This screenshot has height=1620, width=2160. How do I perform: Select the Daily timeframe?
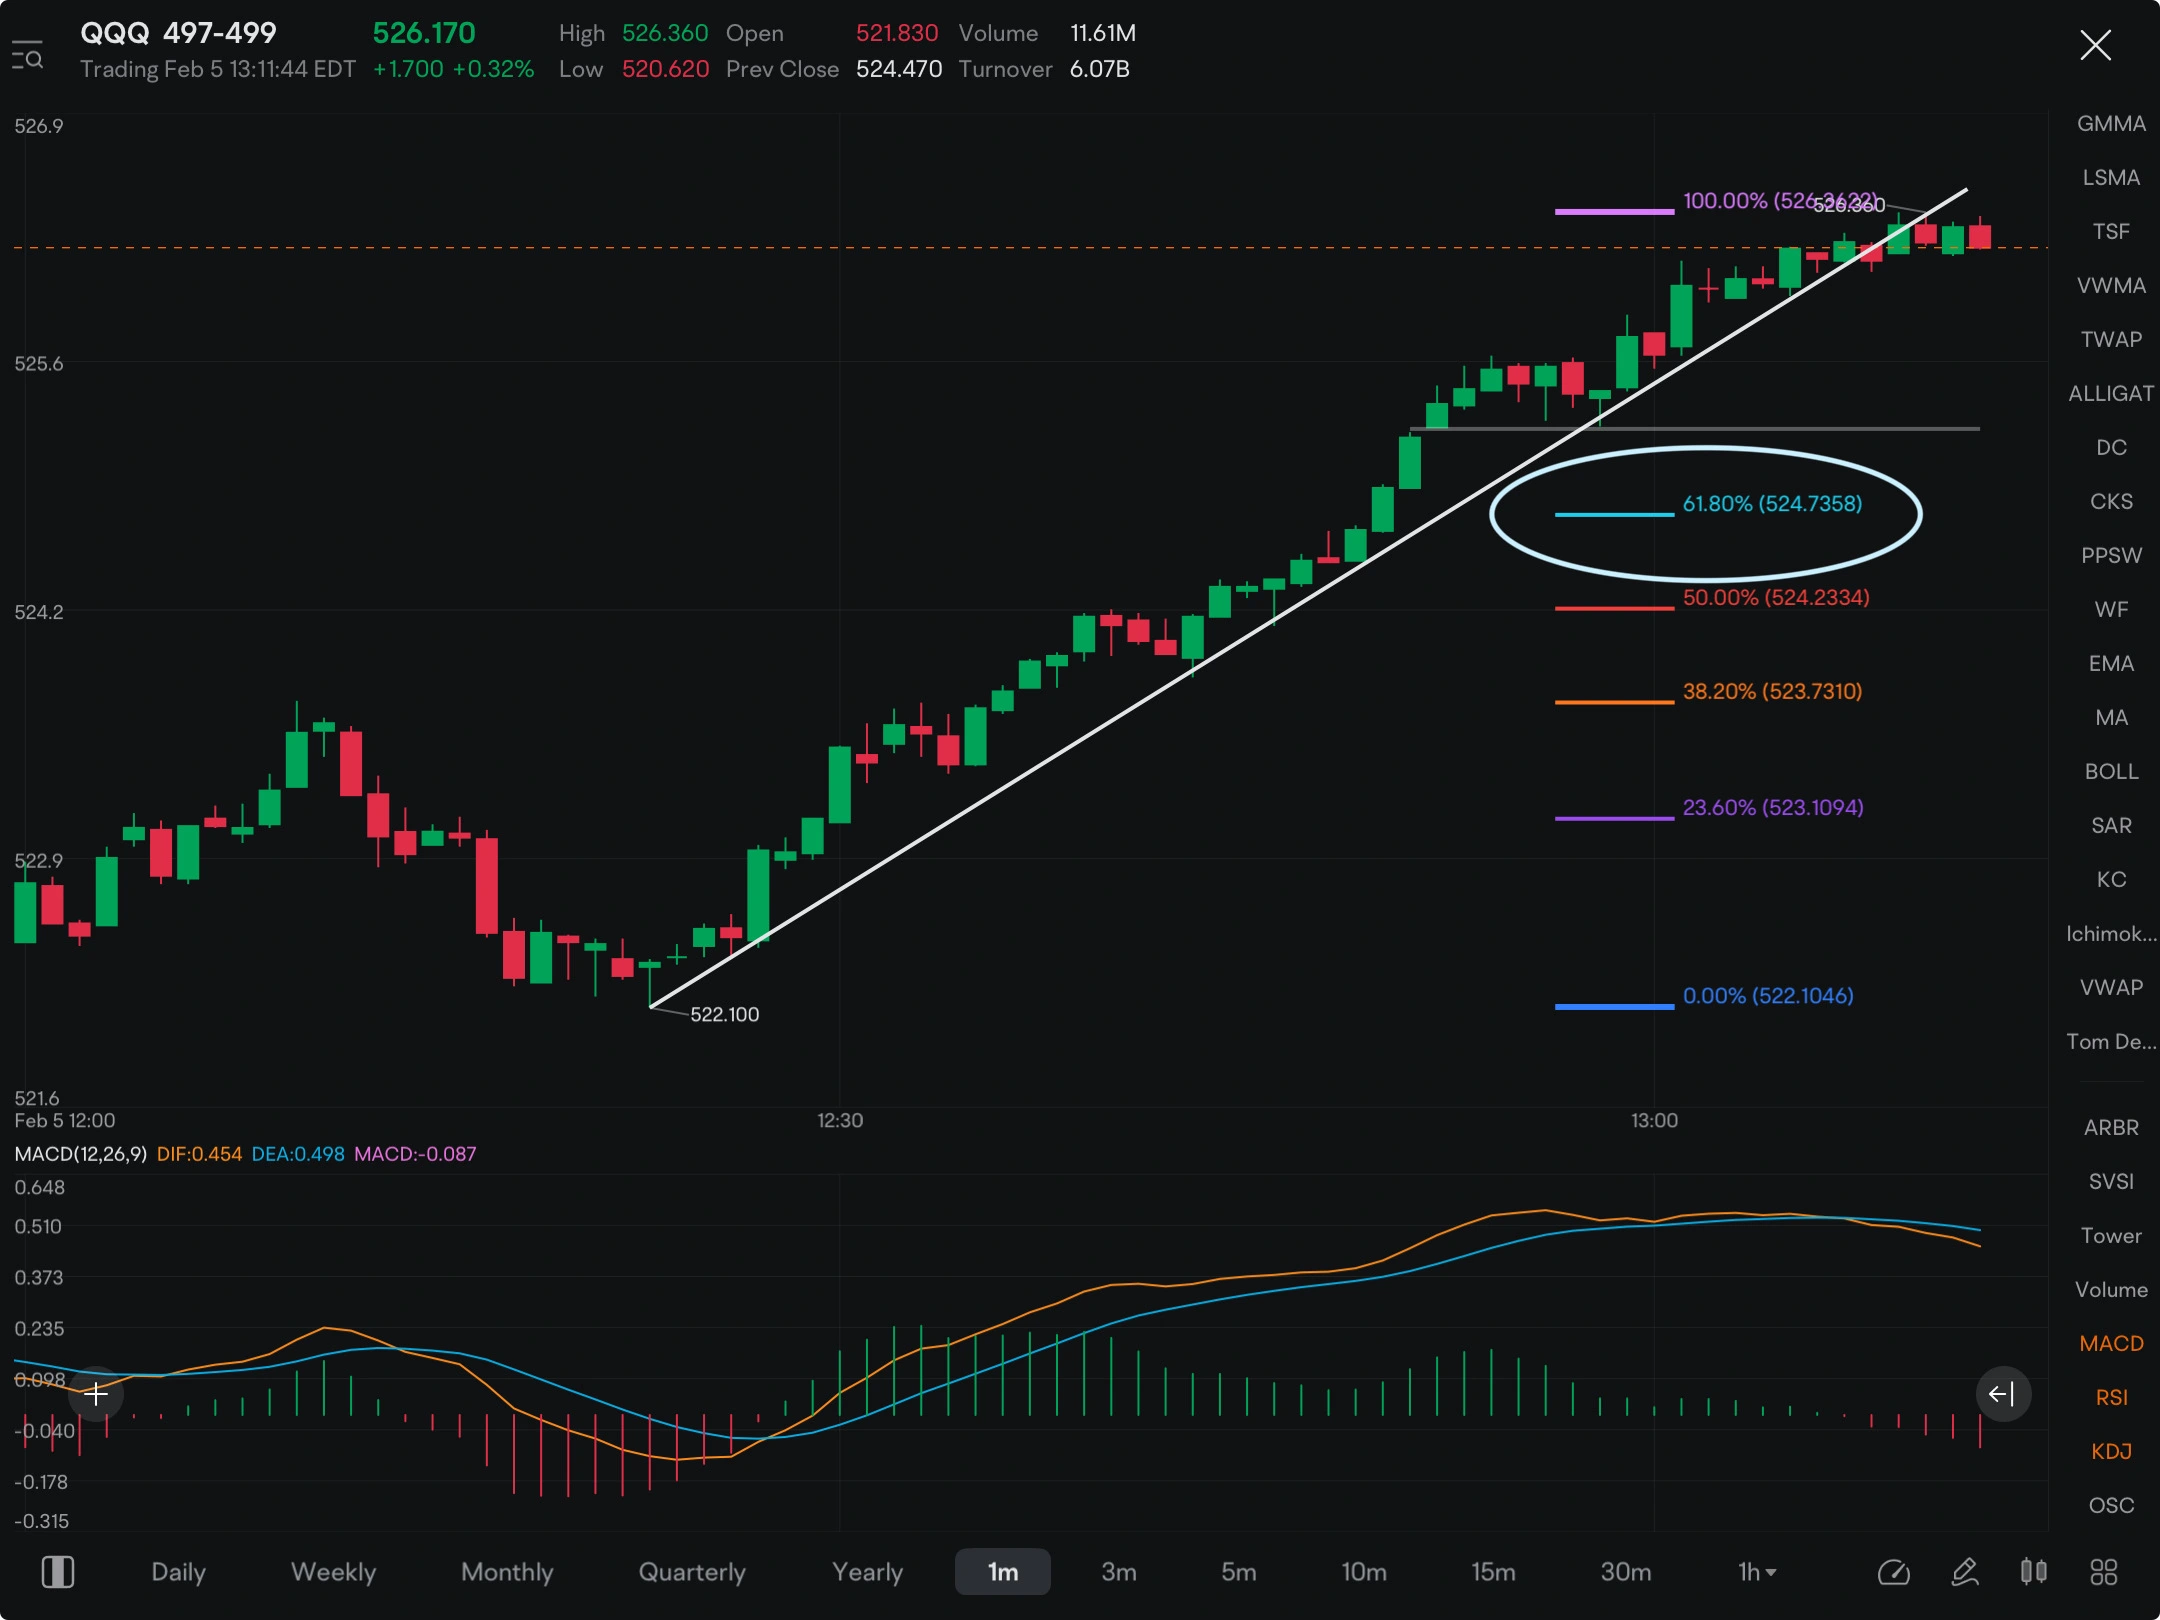coord(178,1572)
